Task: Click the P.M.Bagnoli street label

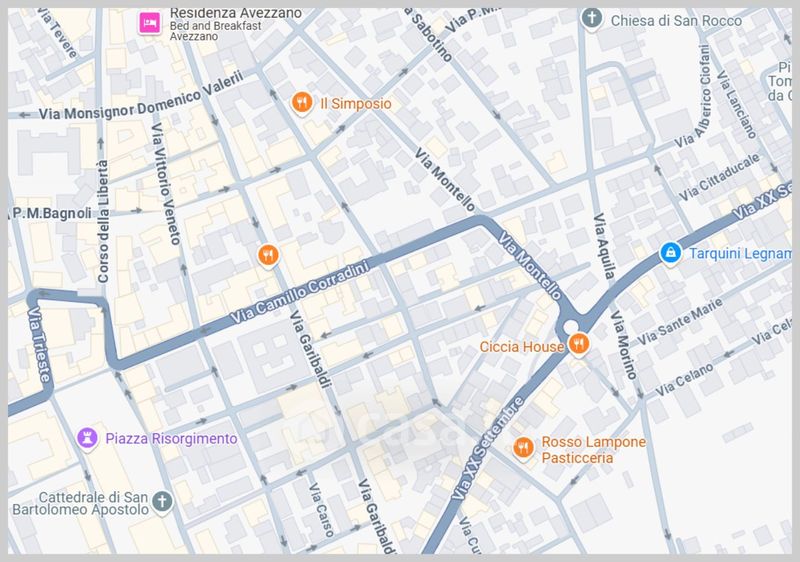Action: point(51,213)
